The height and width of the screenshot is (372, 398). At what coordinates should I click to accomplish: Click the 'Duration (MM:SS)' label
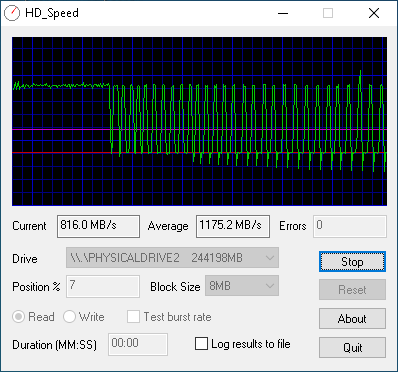[54, 345]
